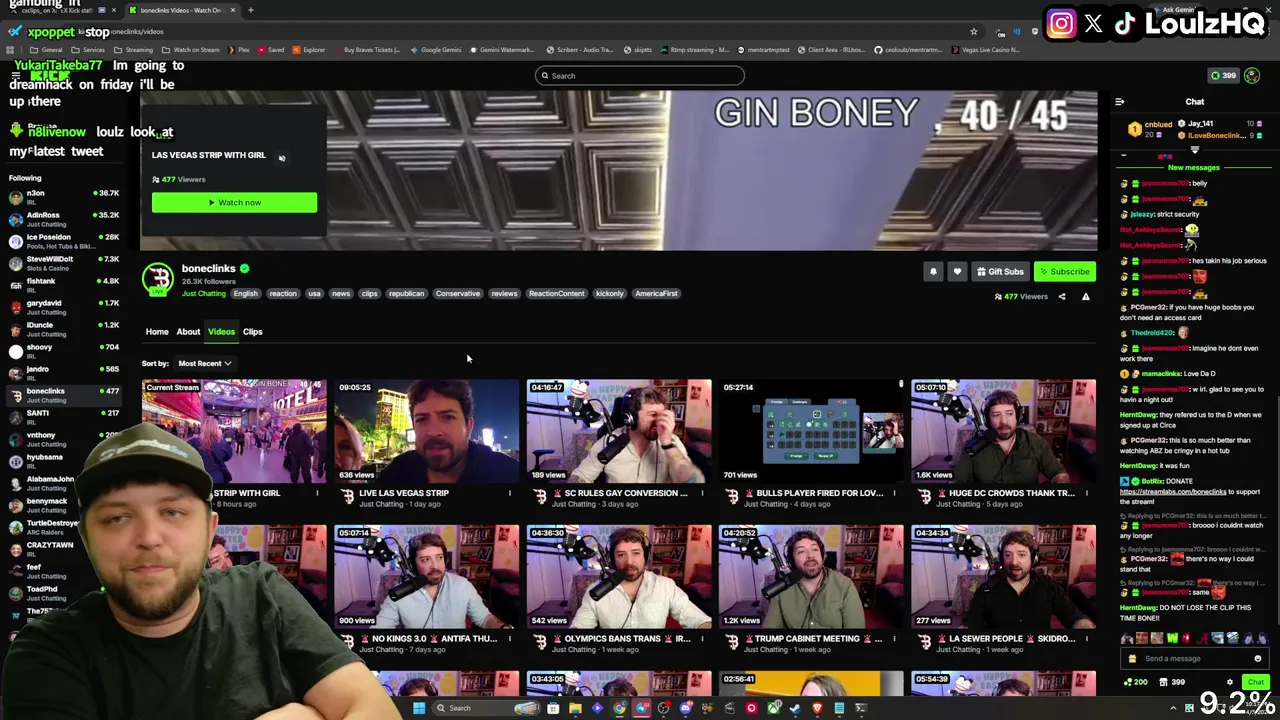Open options for LIVE LAS VEGAS STRIP video
Viewport: 1280px width, 720px height.
(509, 493)
